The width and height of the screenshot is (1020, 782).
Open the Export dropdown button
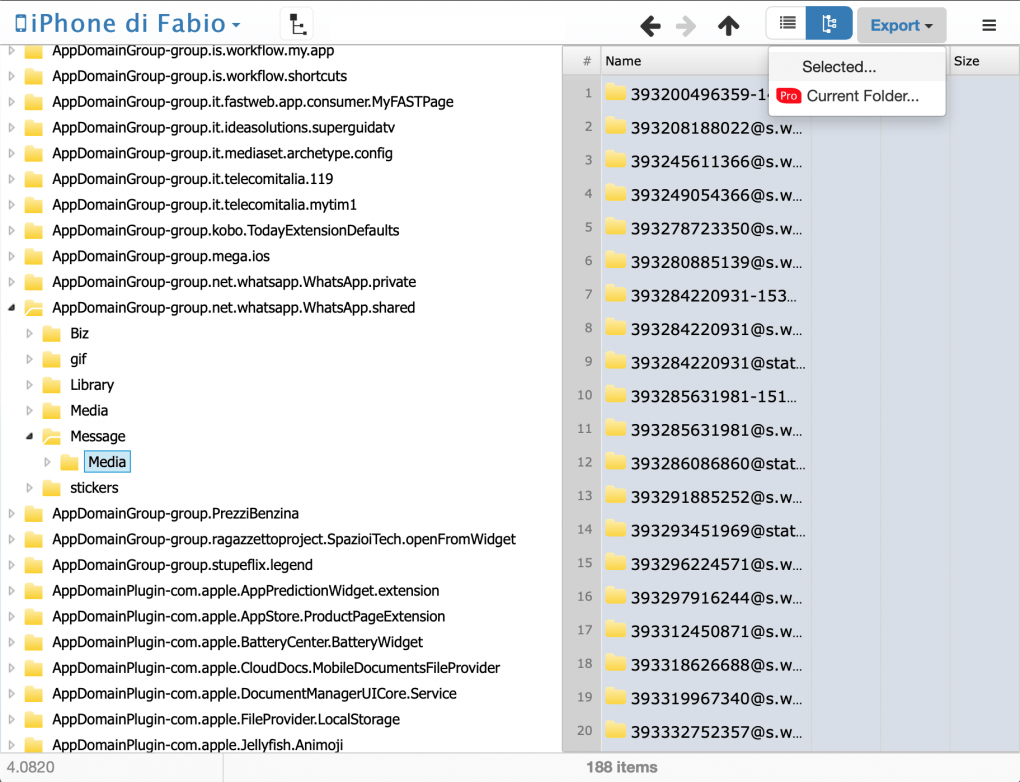(902, 25)
